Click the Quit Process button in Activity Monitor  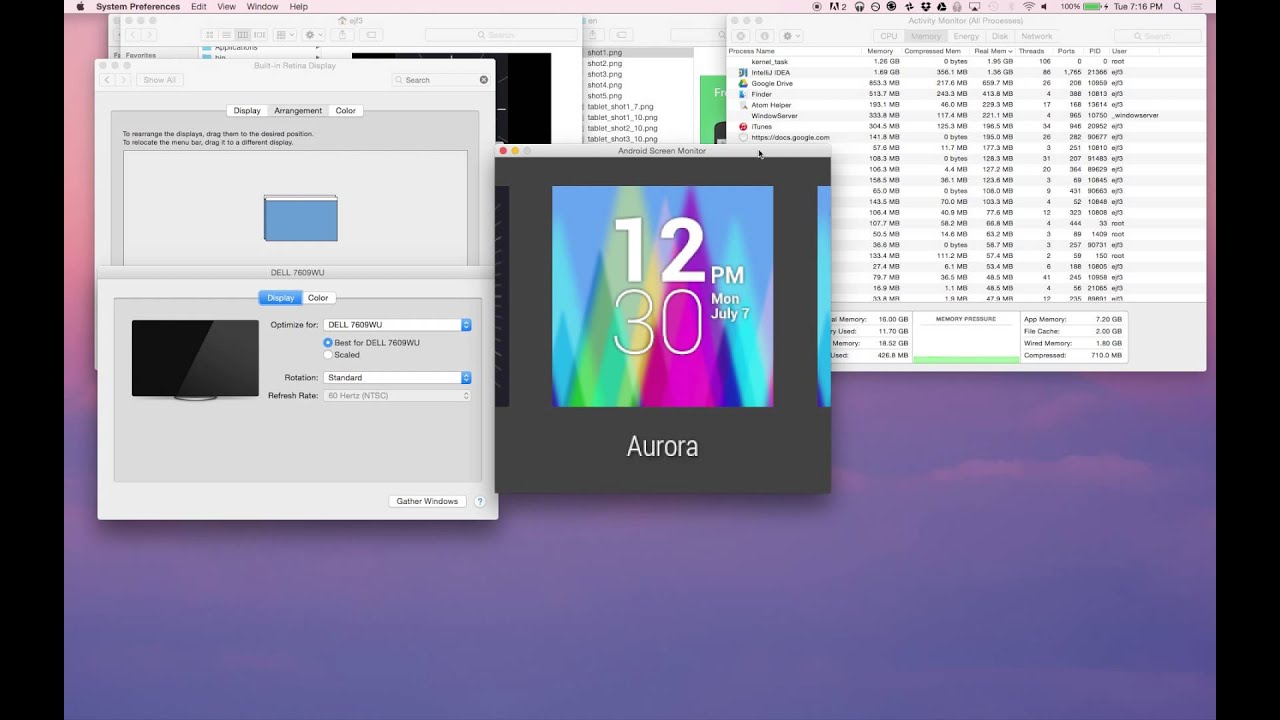(x=742, y=36)
